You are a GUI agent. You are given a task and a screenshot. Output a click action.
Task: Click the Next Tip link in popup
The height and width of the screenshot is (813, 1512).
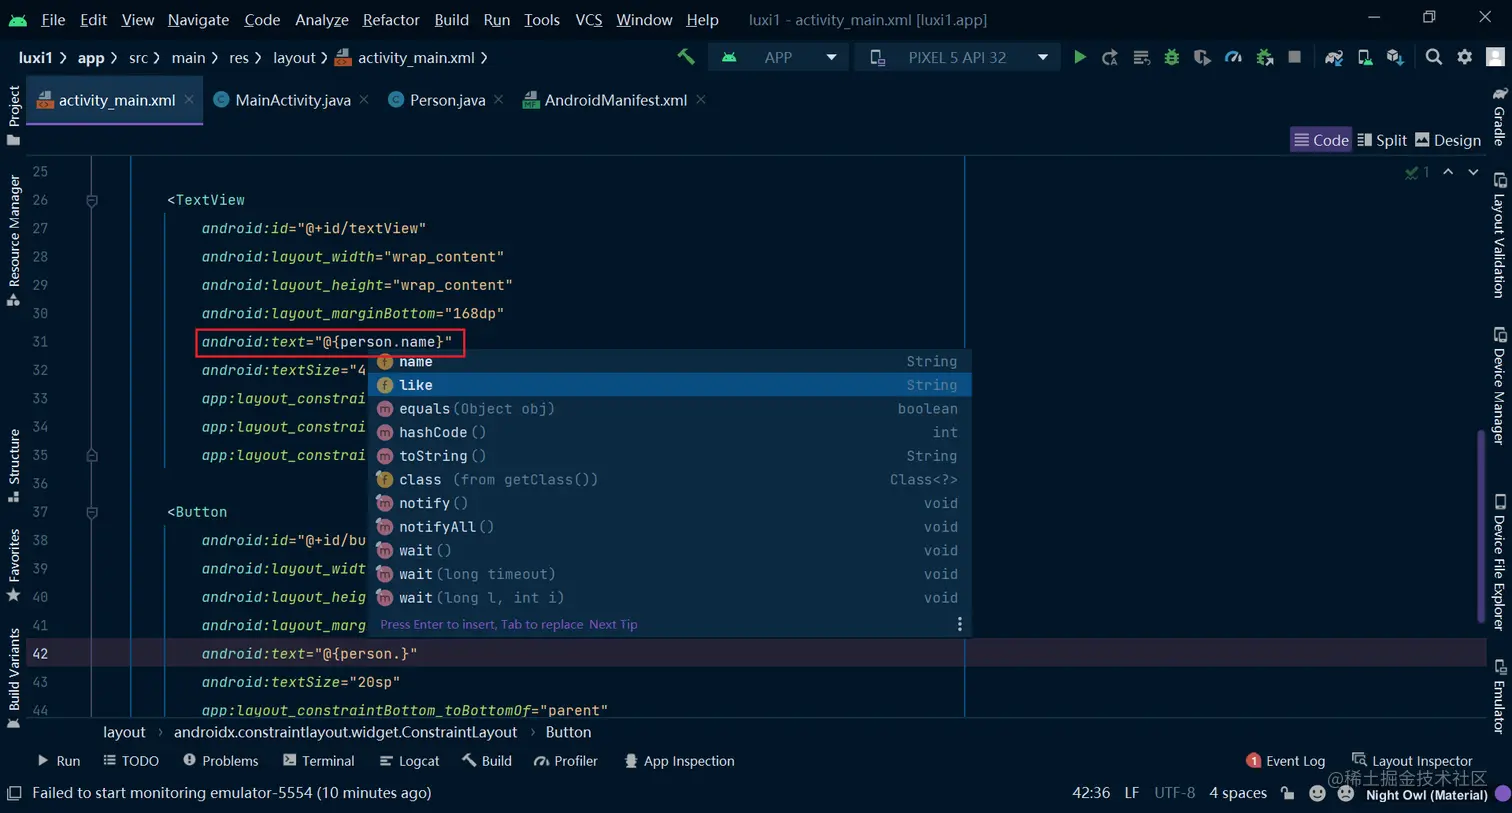[613, 624]
